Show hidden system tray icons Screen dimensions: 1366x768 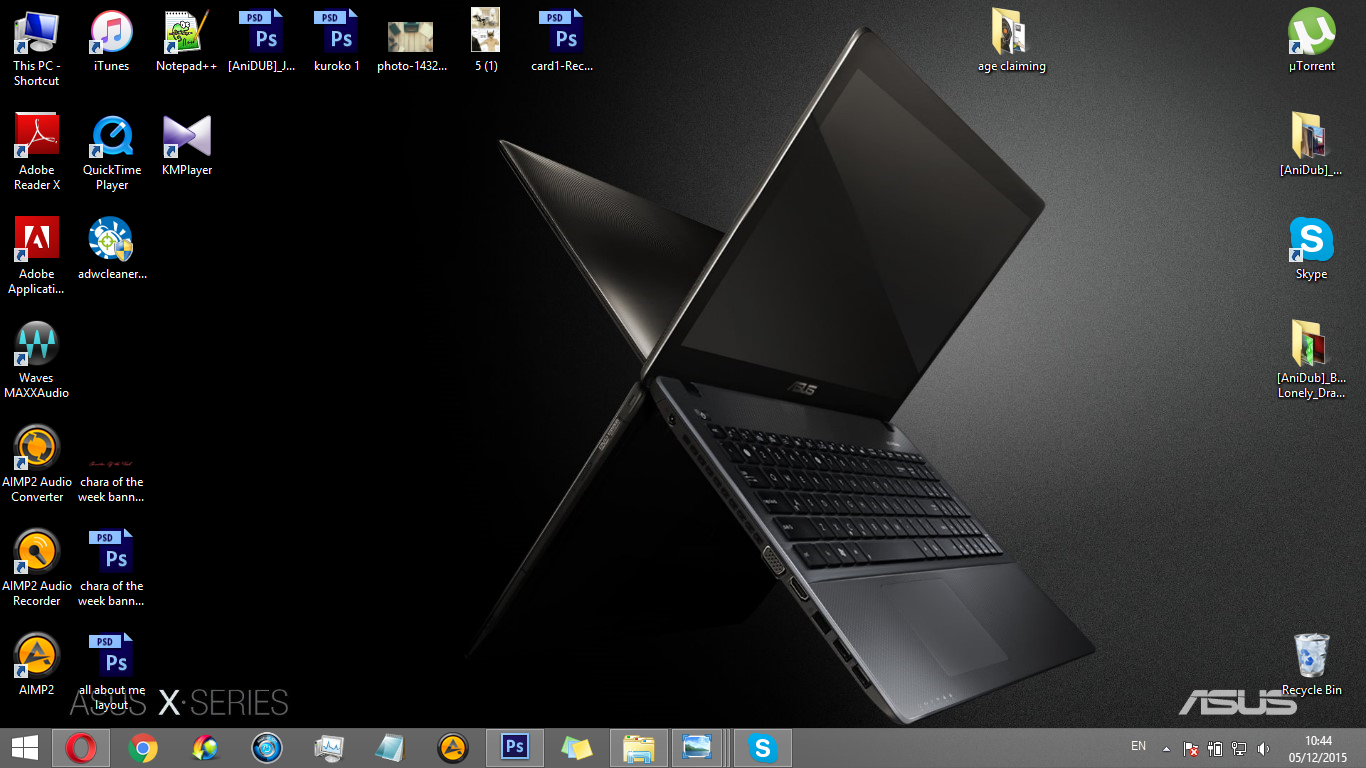tap(1166, 748)
